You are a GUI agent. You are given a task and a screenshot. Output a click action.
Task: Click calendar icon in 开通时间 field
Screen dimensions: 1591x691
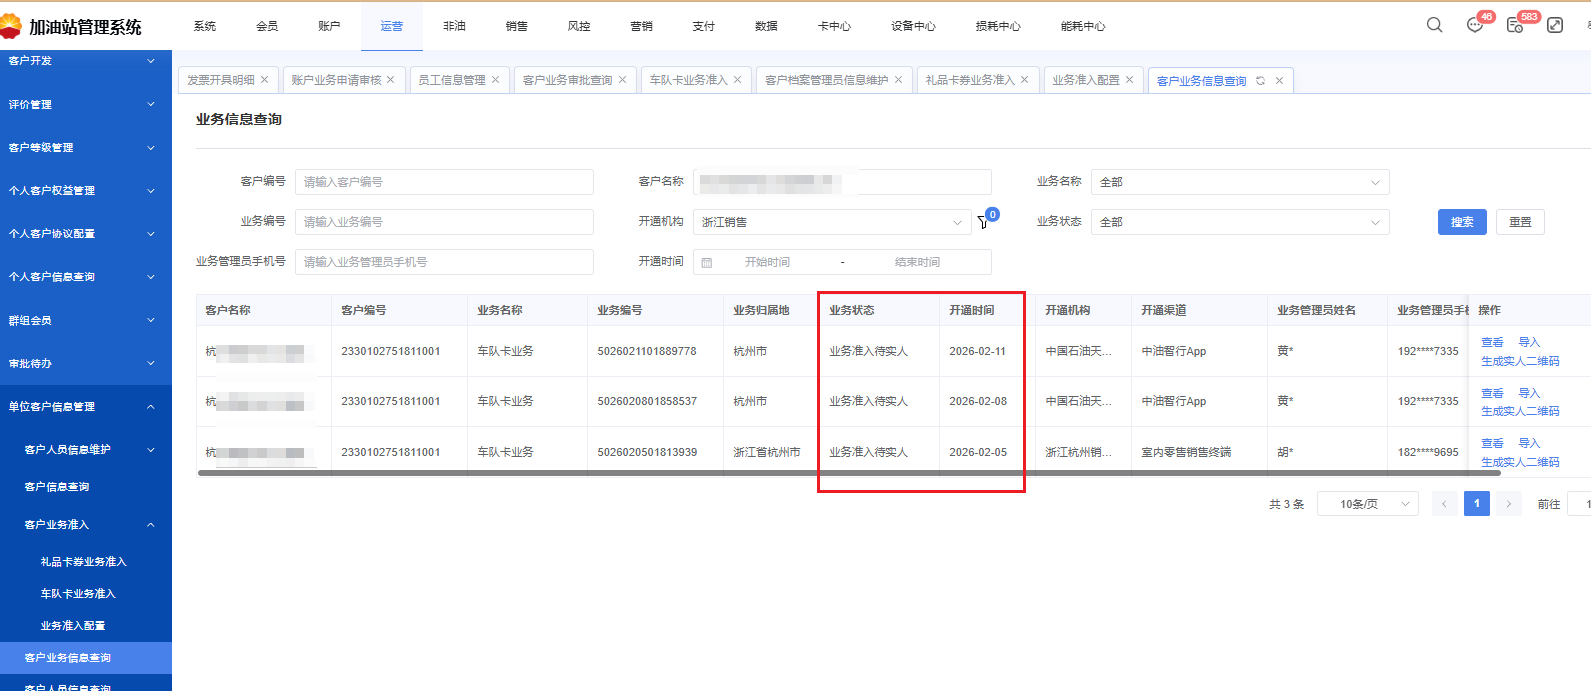point(707,262)
